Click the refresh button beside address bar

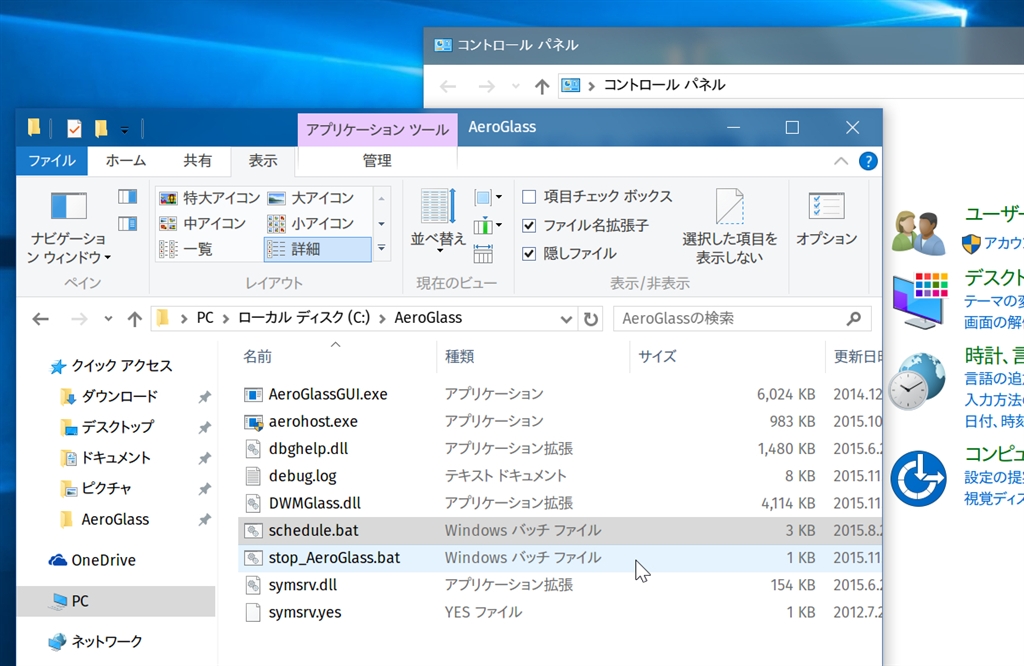click(x=591, y=319)
